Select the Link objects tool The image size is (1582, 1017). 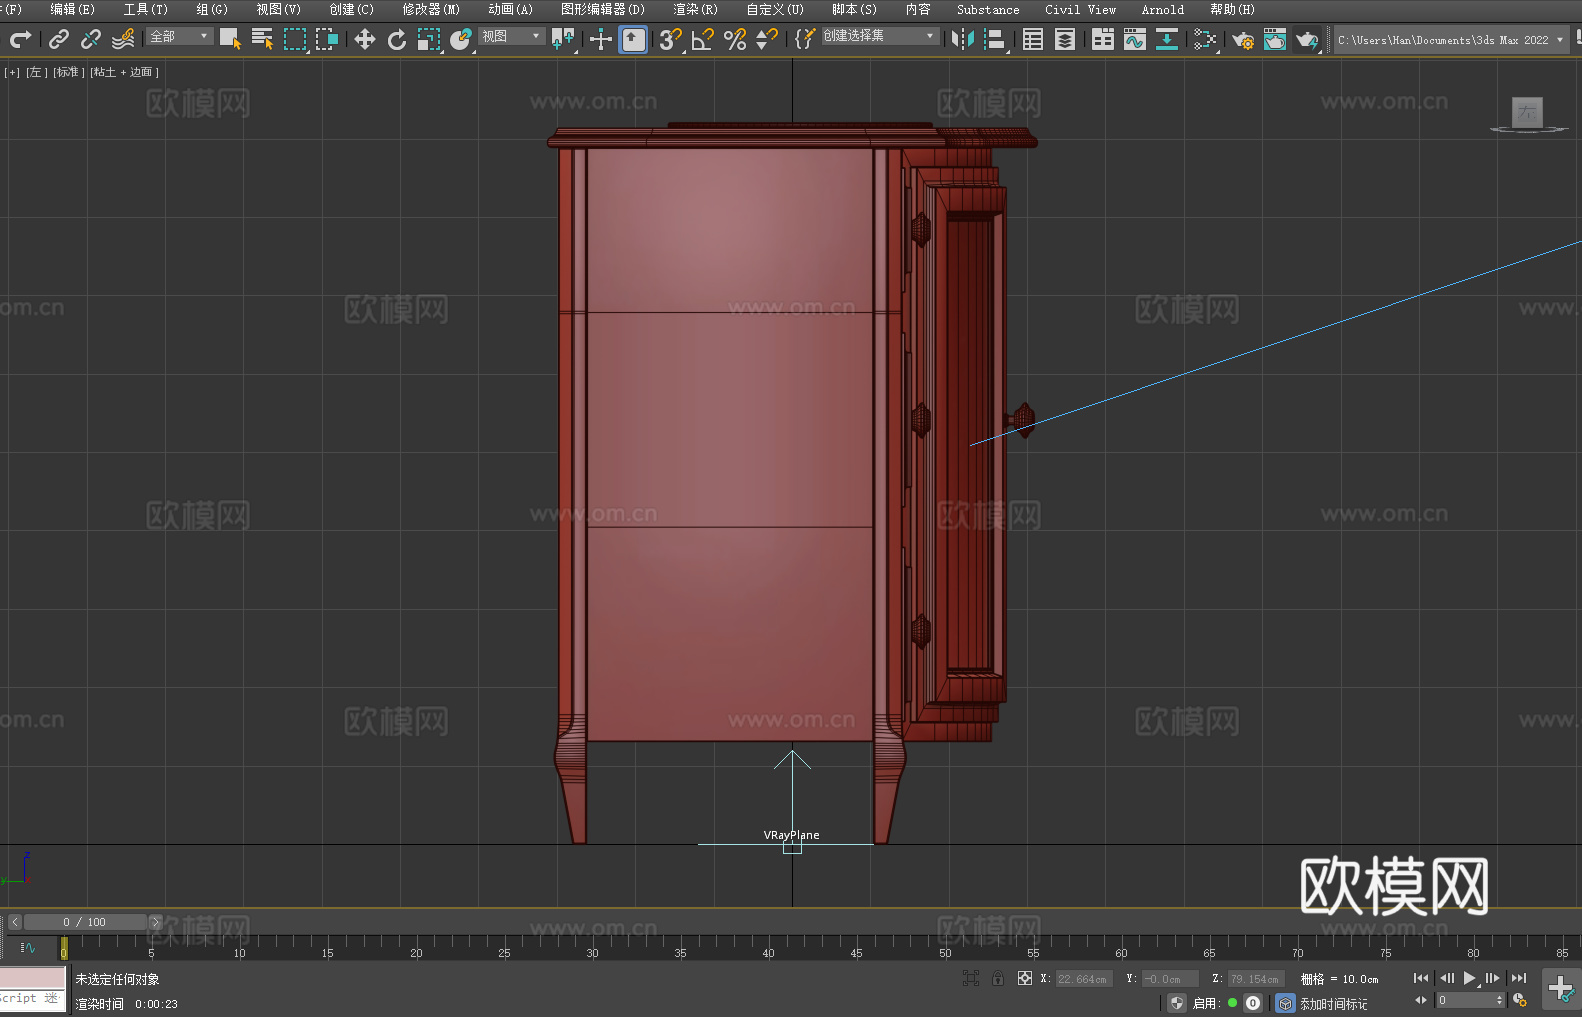coord(59,39)
